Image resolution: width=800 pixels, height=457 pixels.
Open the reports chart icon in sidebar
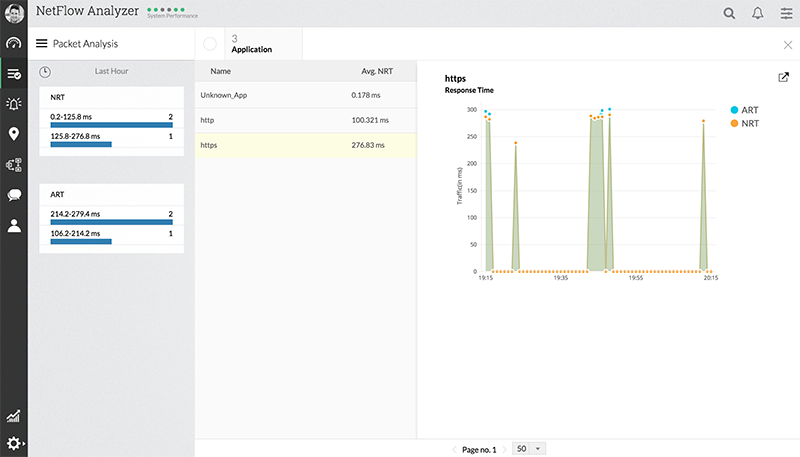(14, 416)
